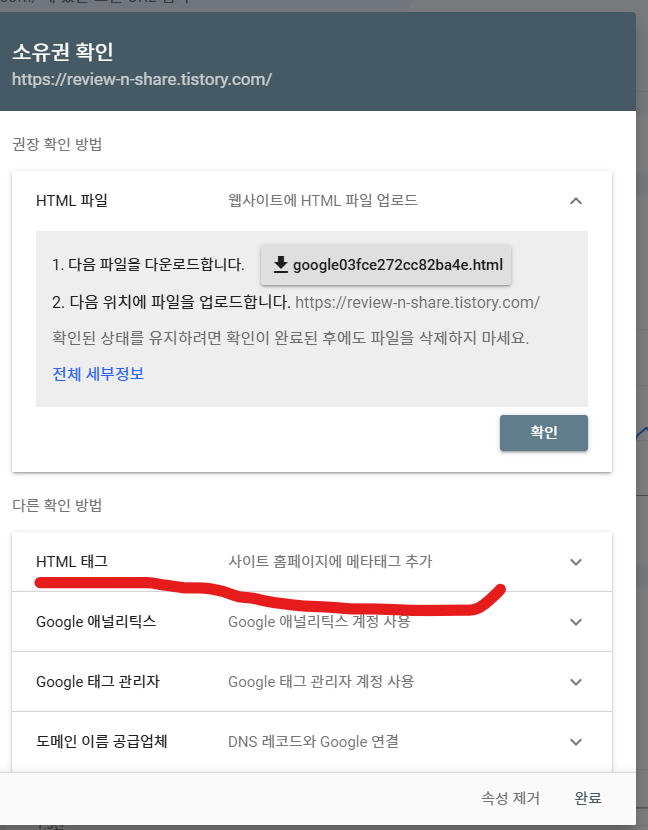The image size is (648, 830).
Task: Select the Google 태그 관리자 method label
Action: click(97, 681)
